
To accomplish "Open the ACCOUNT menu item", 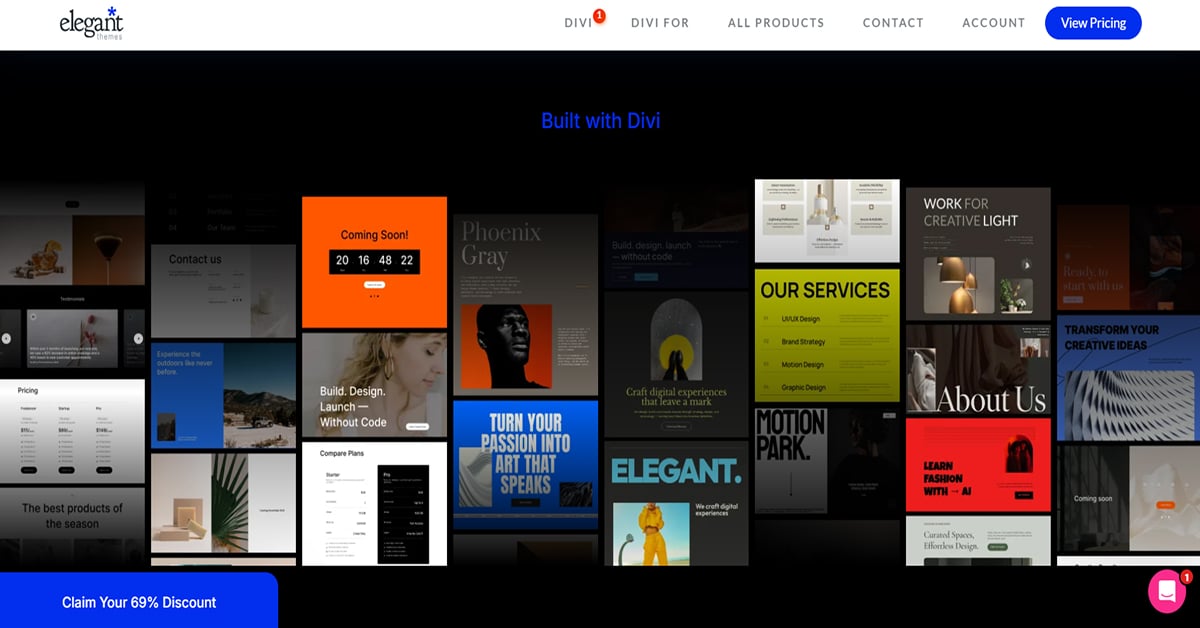I will tap(993, 23).
